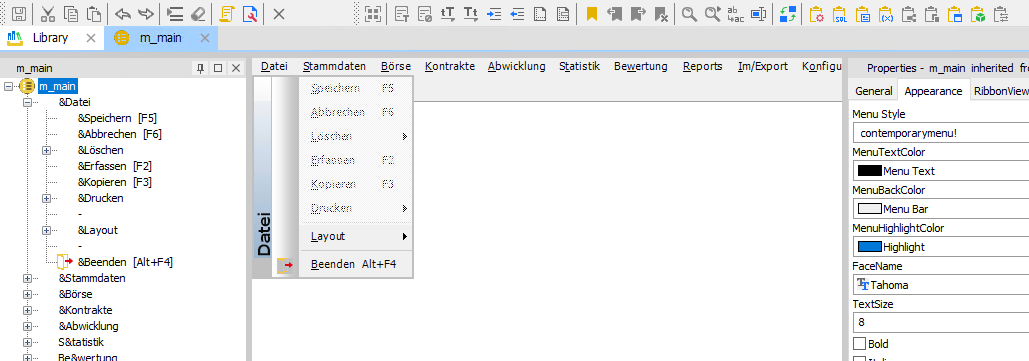Click the Redo arrow icon
The width and height of the screenshot is (1029, 361).
[146, 14]
